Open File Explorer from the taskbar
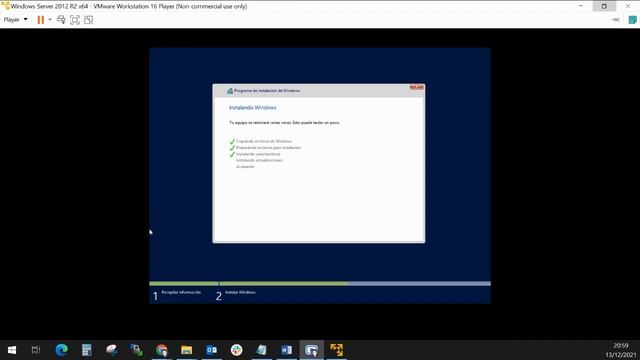Screen dimensions: 640x360 pos(187,350)
